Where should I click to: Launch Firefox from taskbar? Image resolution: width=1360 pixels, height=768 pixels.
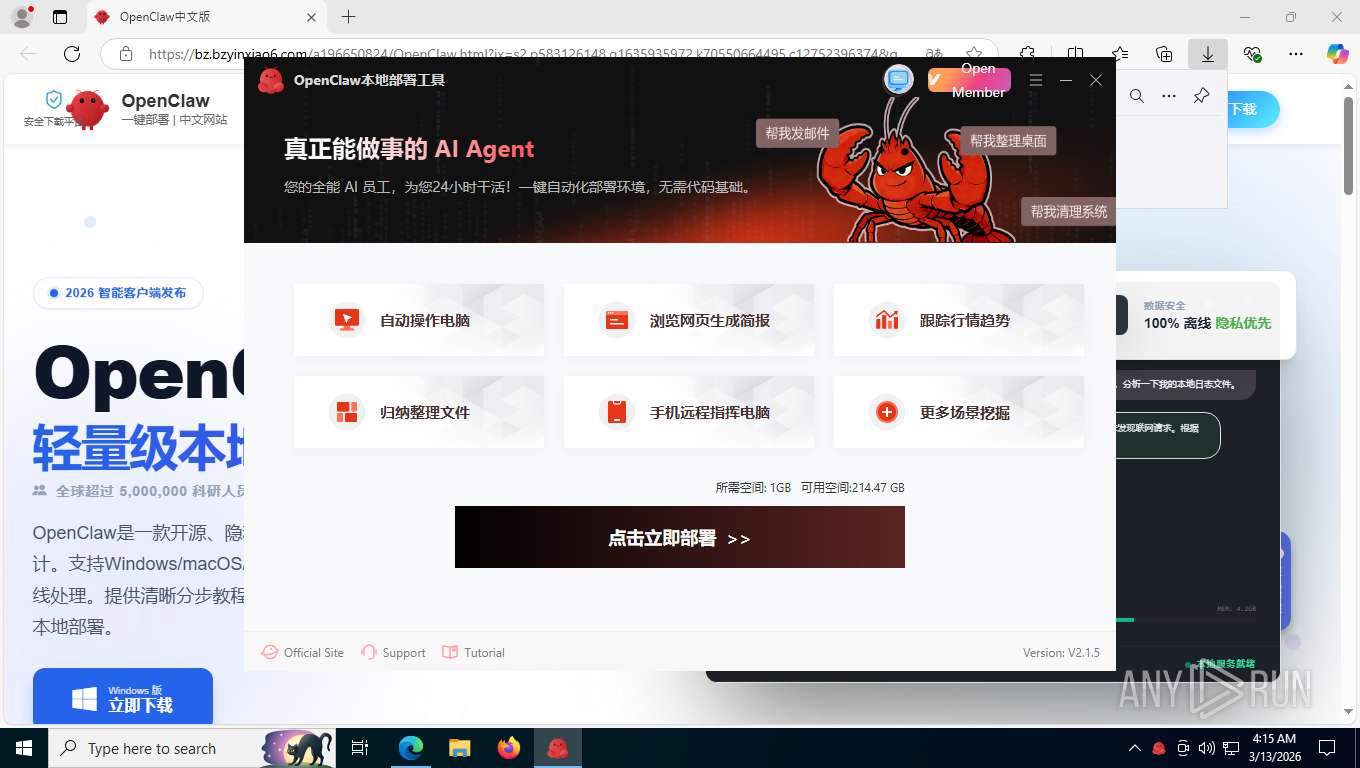click(509, 748)
